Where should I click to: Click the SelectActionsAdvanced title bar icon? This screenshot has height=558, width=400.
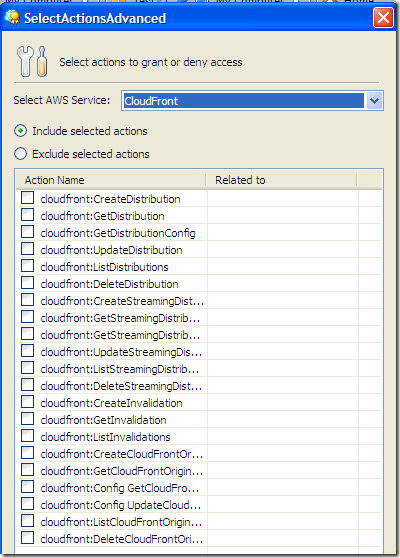(x=12, y=17)
